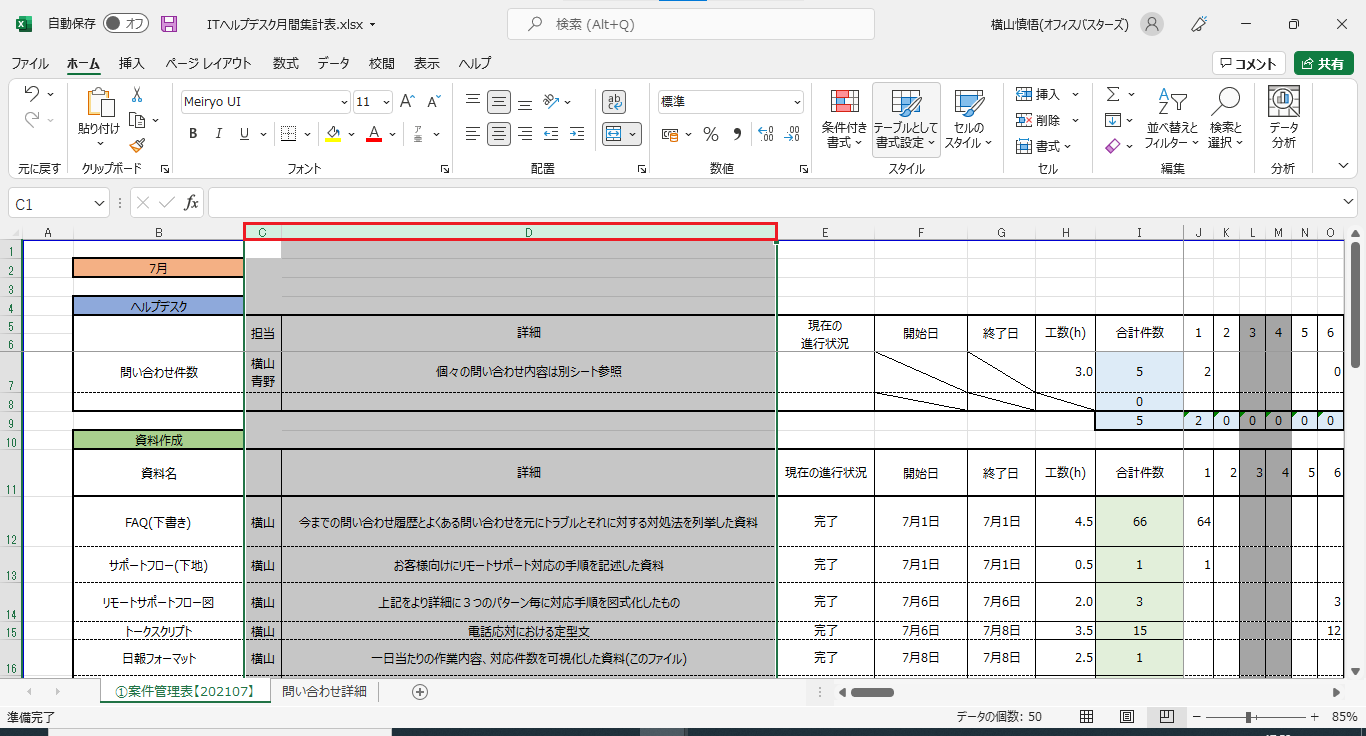
Task: Click the Increase Font Size icon
Action: [x=407, y=102]
